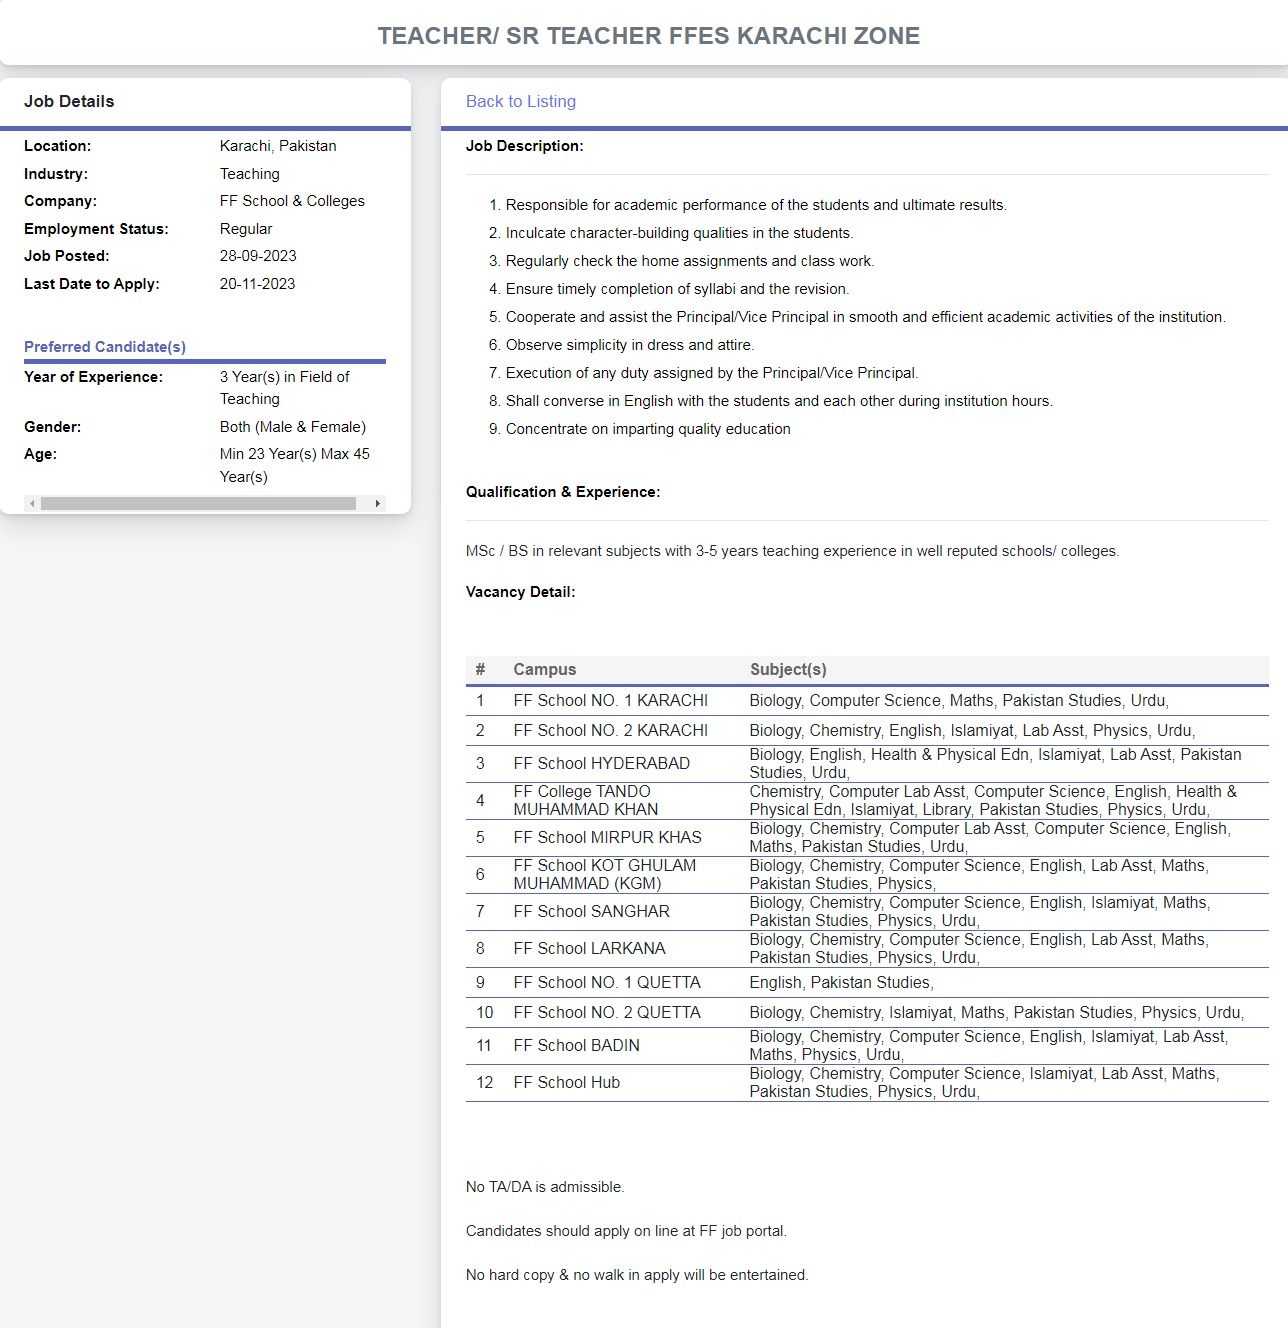
Task: Select the FF School MIRPUR KHAS row
Action: [x=607, y=838]
